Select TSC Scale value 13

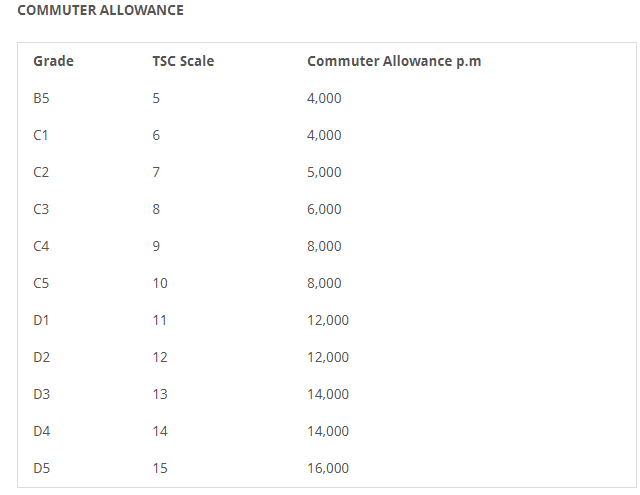pos(160,394)
